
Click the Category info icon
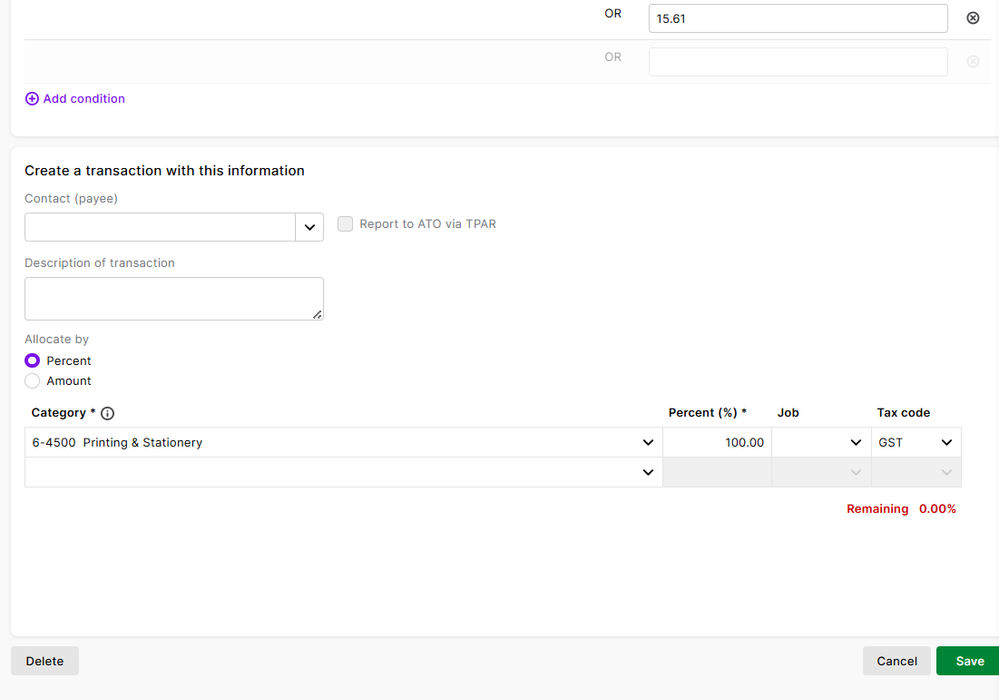coord(108,413)
